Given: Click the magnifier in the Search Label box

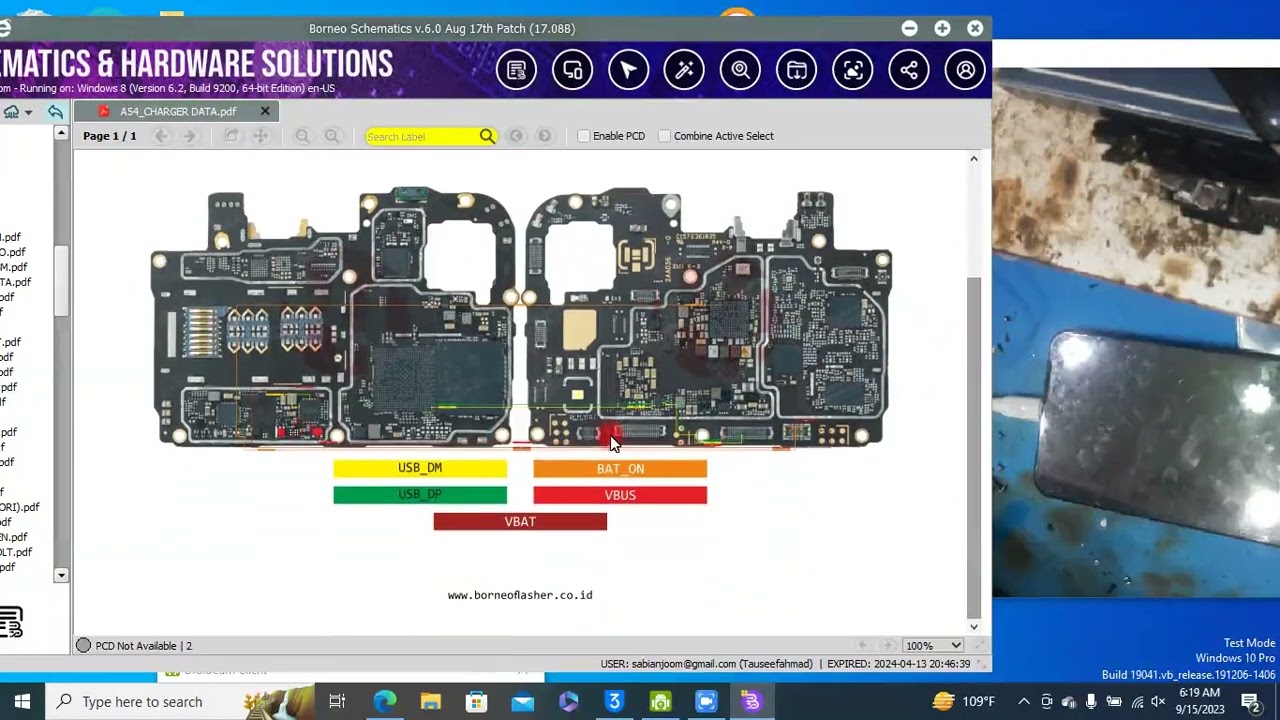Looking at the screenshot, I should [487, 136].
